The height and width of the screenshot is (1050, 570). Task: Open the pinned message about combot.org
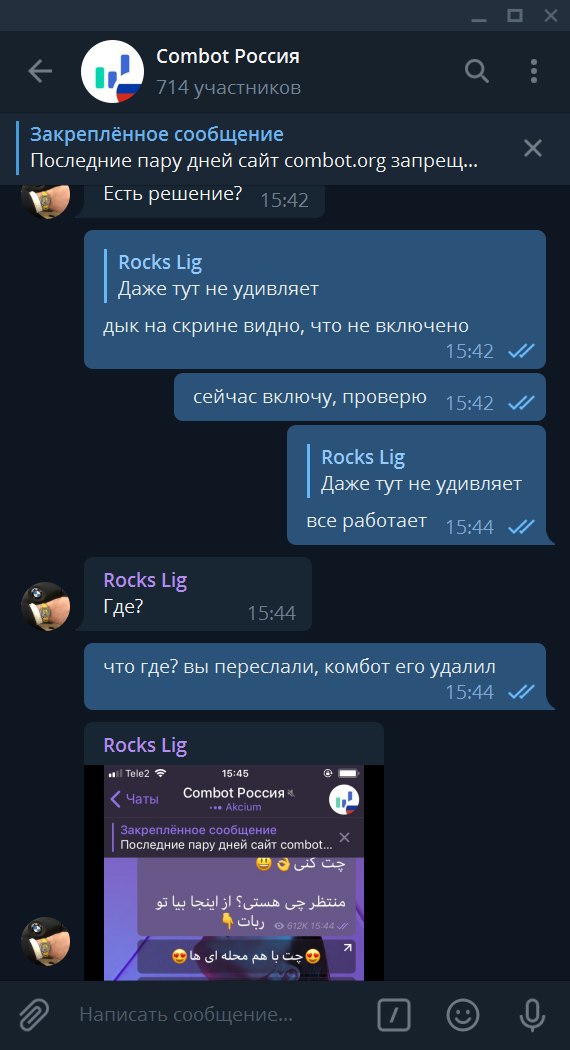[255, 148]
